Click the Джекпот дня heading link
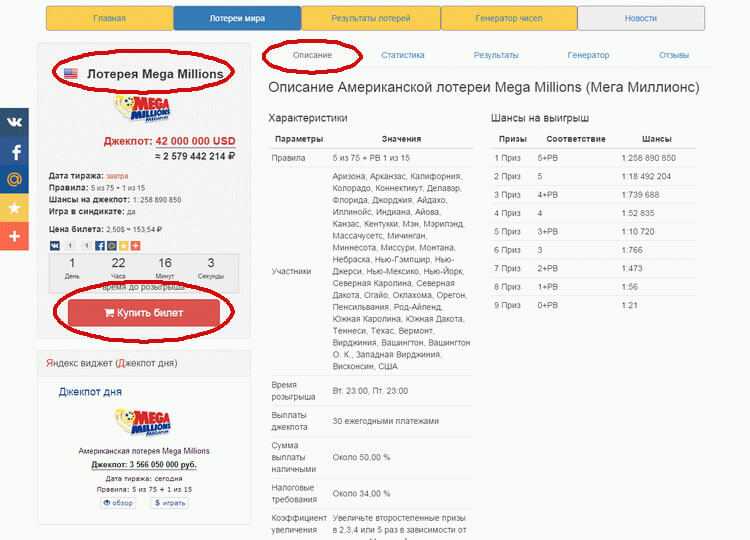Screen dimensions: 750x540 pyautogui.click(x=90, y=392)
